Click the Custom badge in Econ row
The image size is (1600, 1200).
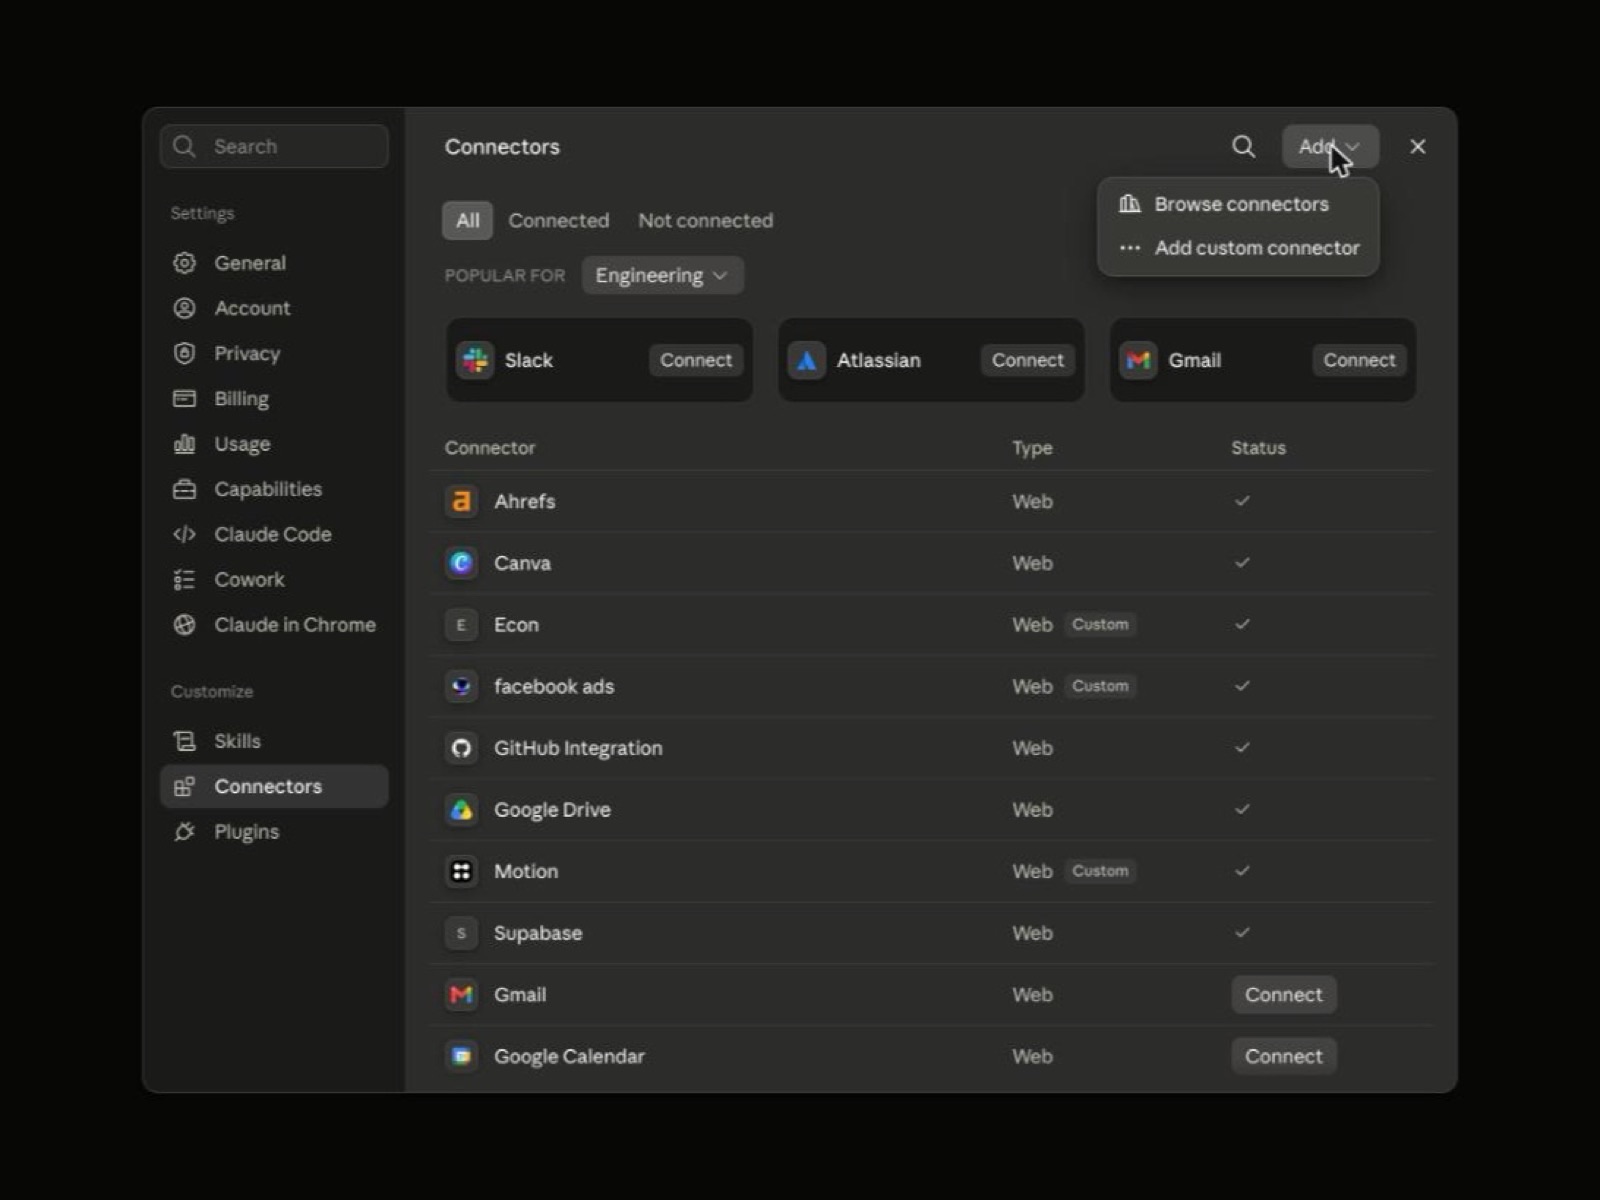coord(1100,625)
